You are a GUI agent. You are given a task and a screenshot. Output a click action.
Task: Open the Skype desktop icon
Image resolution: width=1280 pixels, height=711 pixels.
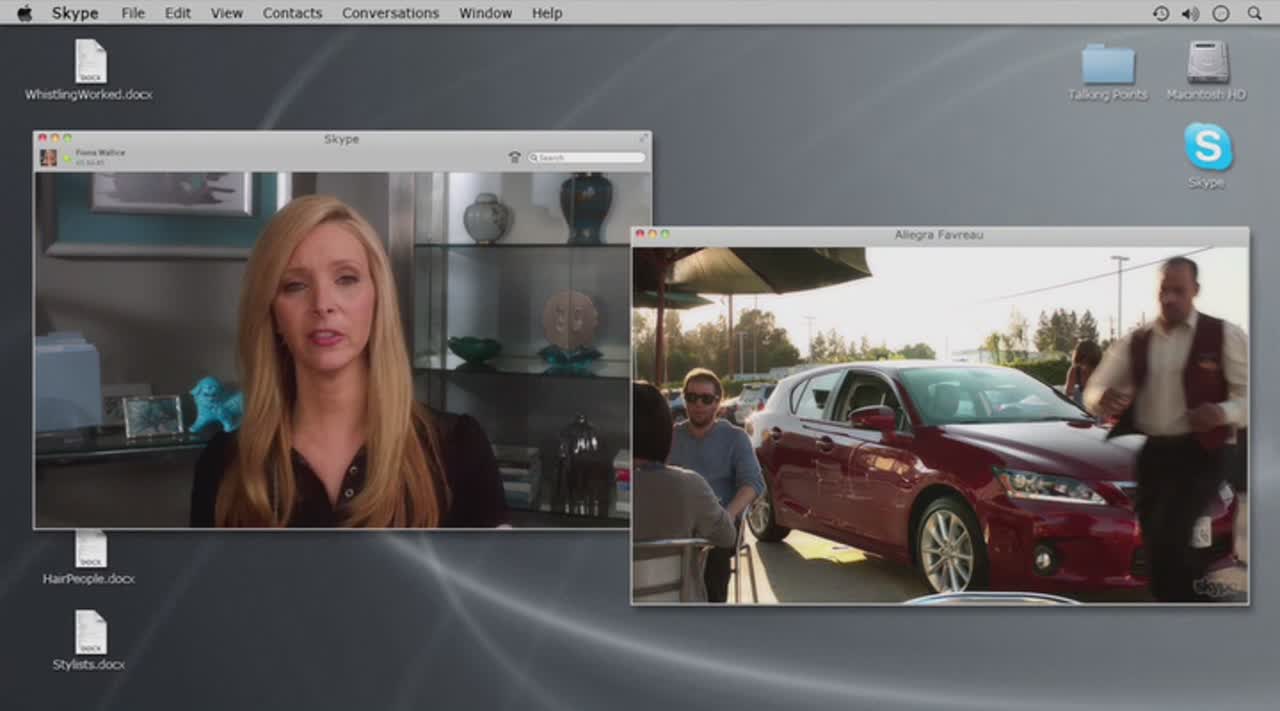coord(1208,148)
